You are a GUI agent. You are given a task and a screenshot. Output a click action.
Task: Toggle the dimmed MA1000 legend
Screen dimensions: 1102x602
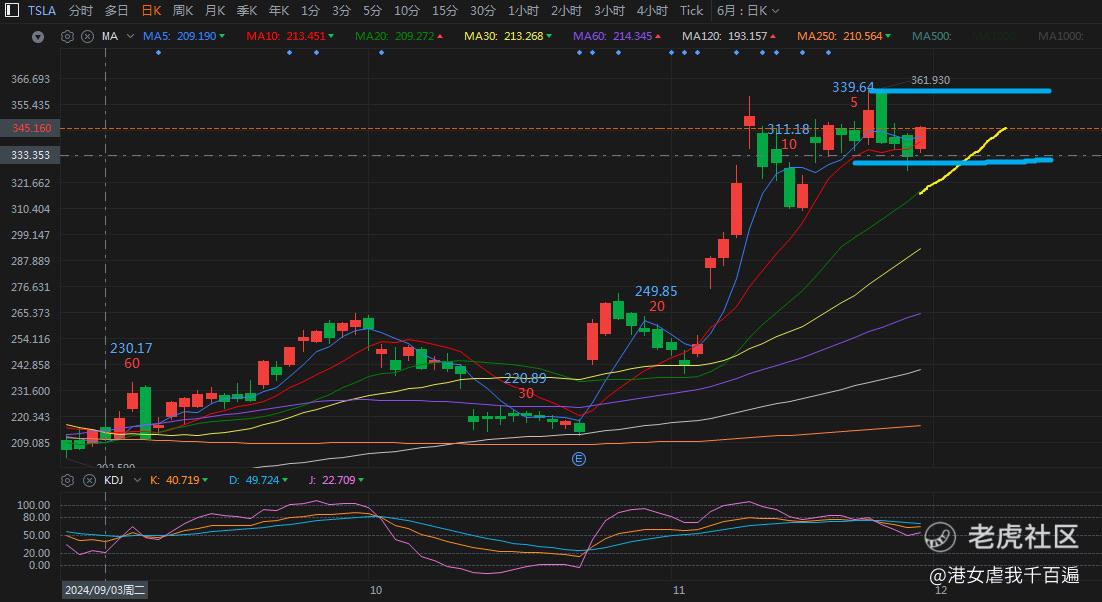tap(1061, 36)
